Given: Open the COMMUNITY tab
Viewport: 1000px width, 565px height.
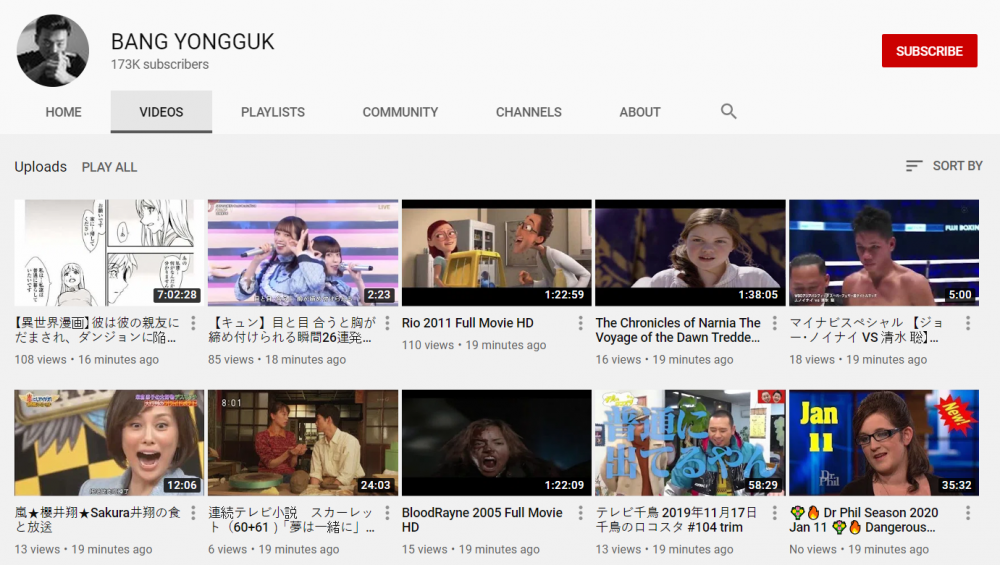Looking at the screenshot, I should coord(400,112).
